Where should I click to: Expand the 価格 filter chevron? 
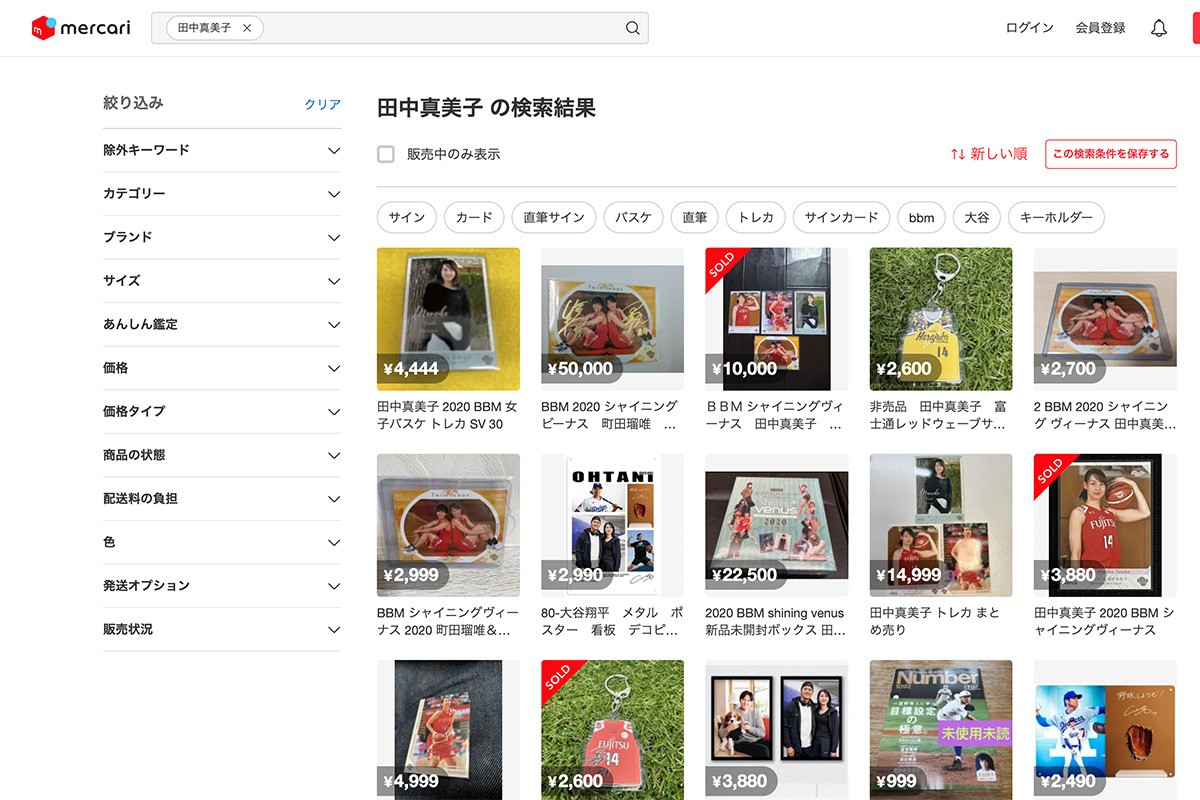coord(334,368)
